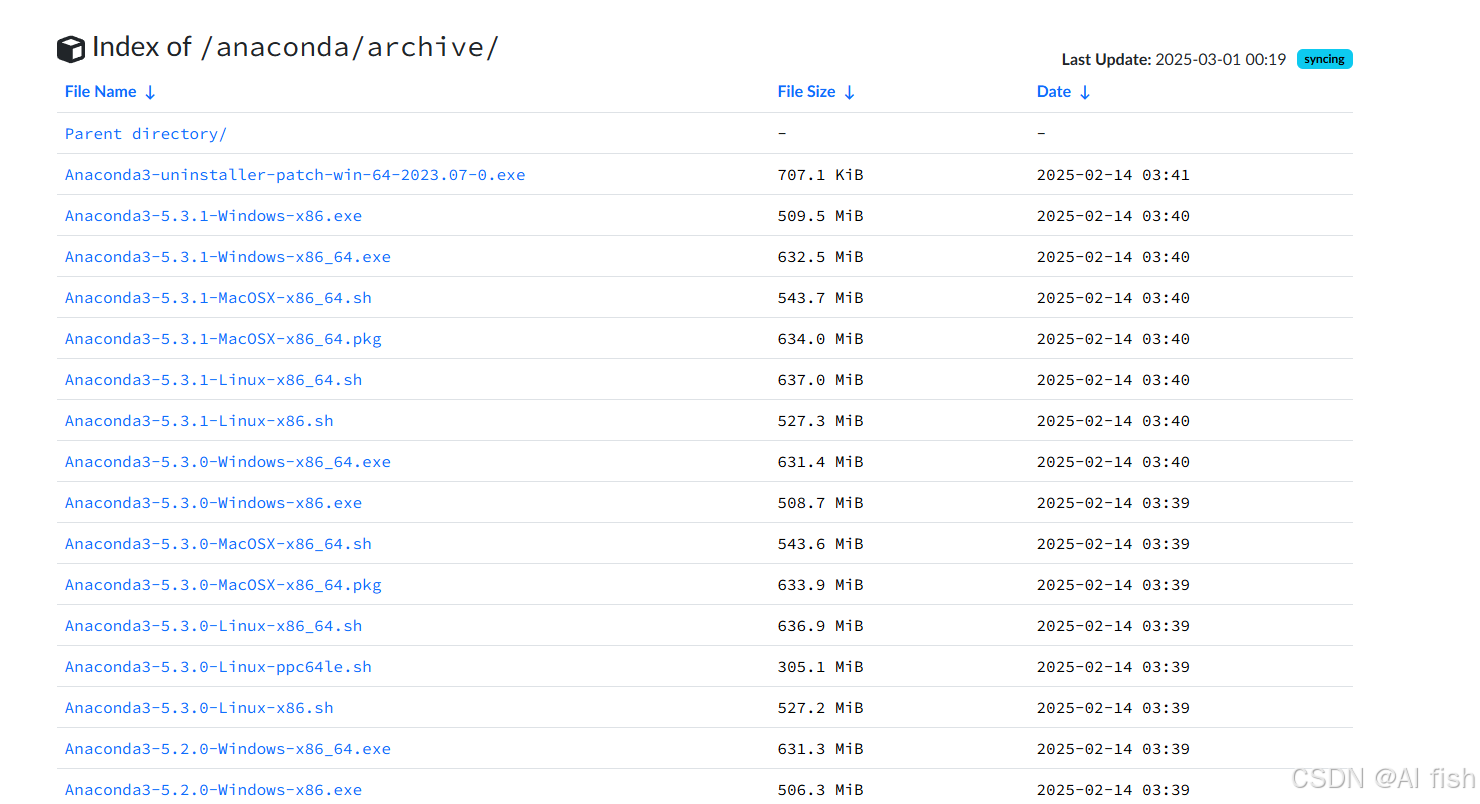Sort by Date column

coord(1063,92)
